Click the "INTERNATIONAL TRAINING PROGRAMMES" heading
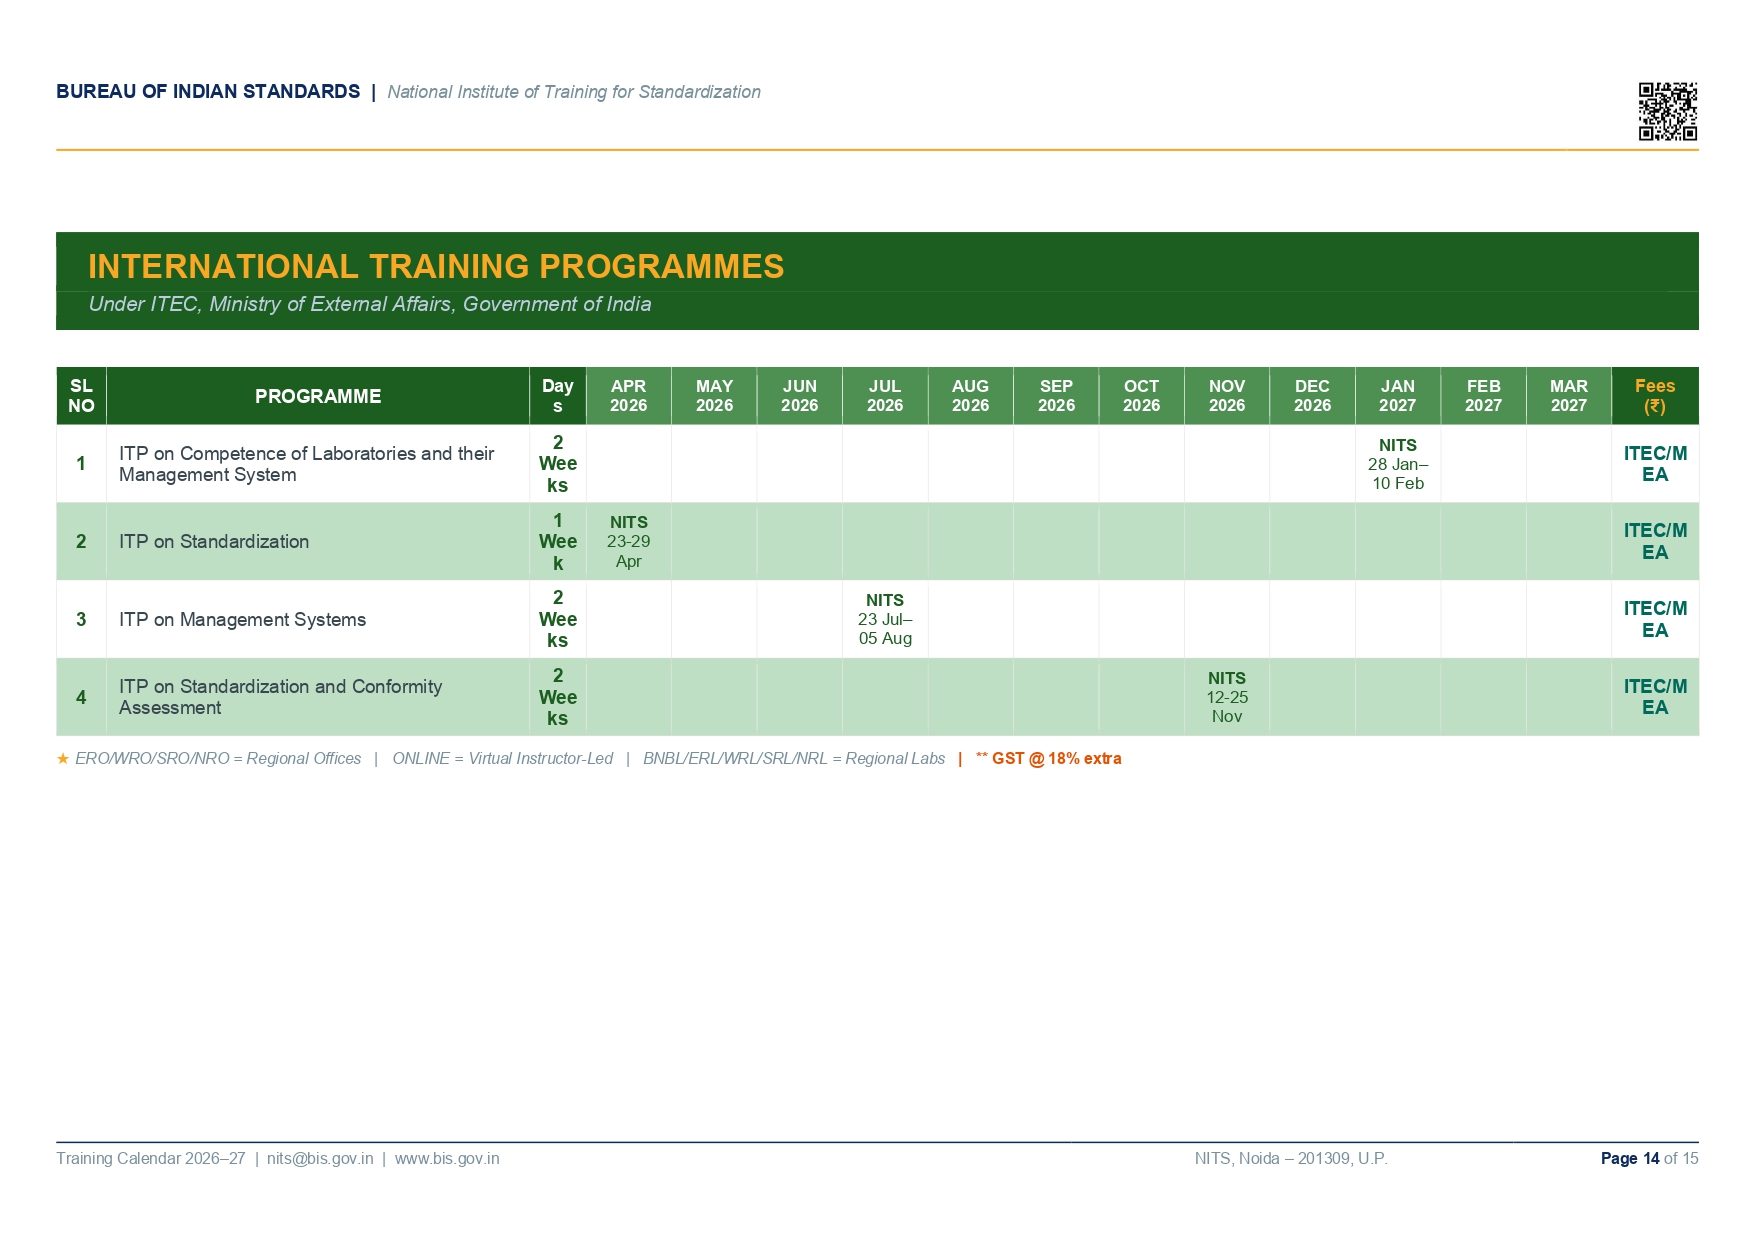The width and height of the screenshot is (1755, 1241). (x=436, y=266)
